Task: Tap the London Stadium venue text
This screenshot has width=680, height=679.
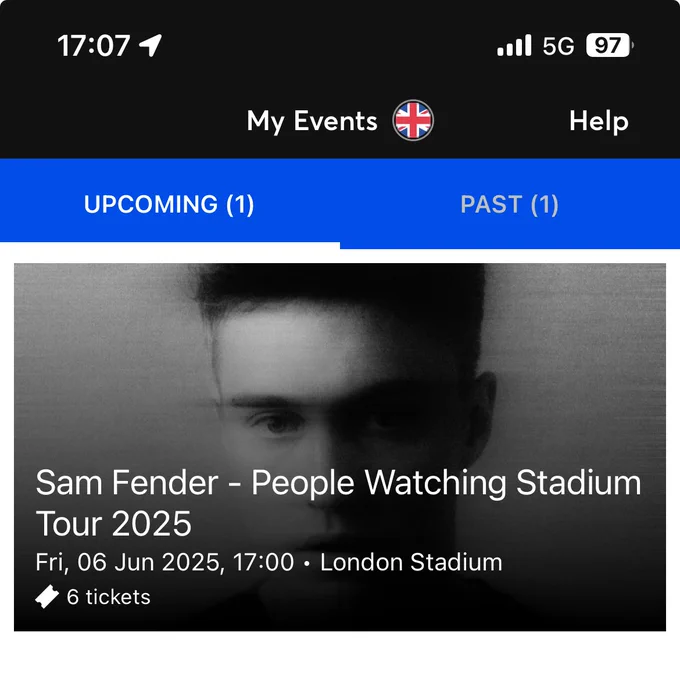Action: point(411,562)
